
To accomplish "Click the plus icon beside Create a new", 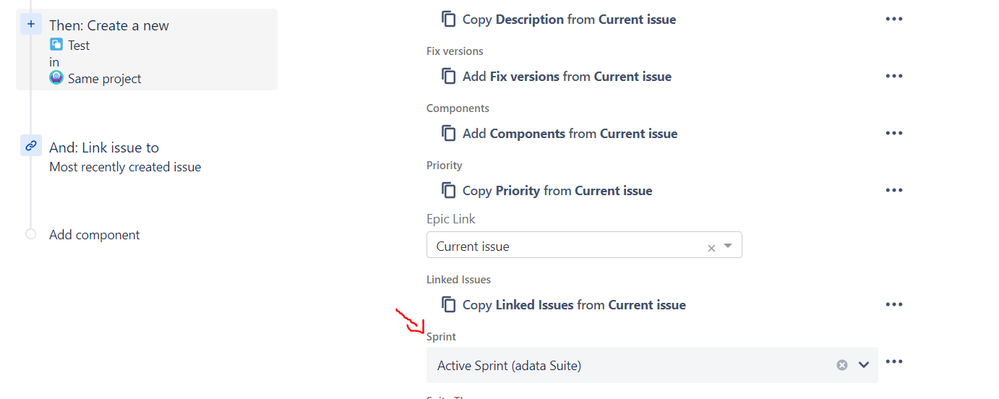I will (x=31, y=24).
